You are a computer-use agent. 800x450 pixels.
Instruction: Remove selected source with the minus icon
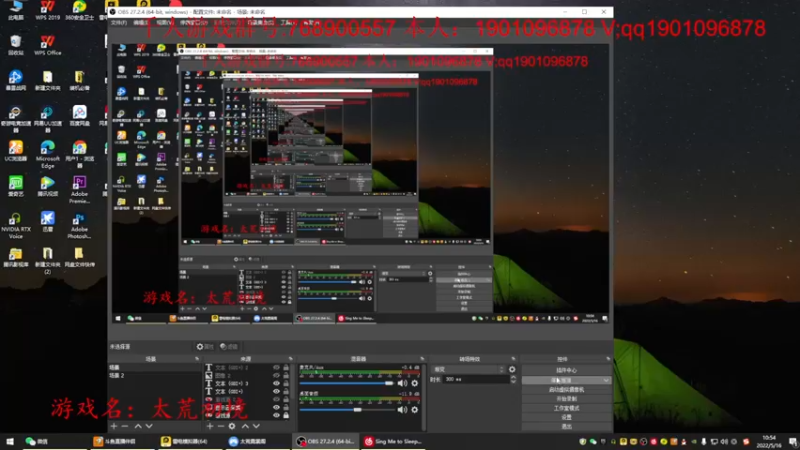tap(221, 426)
